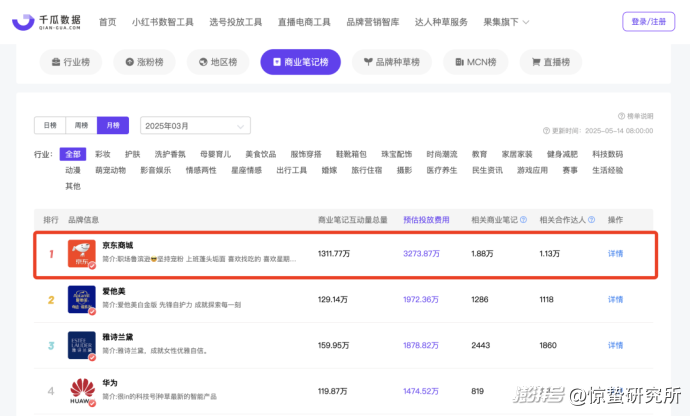
Task: Open the 涨粉榜 ranking tab
Action: pos(144,62)
